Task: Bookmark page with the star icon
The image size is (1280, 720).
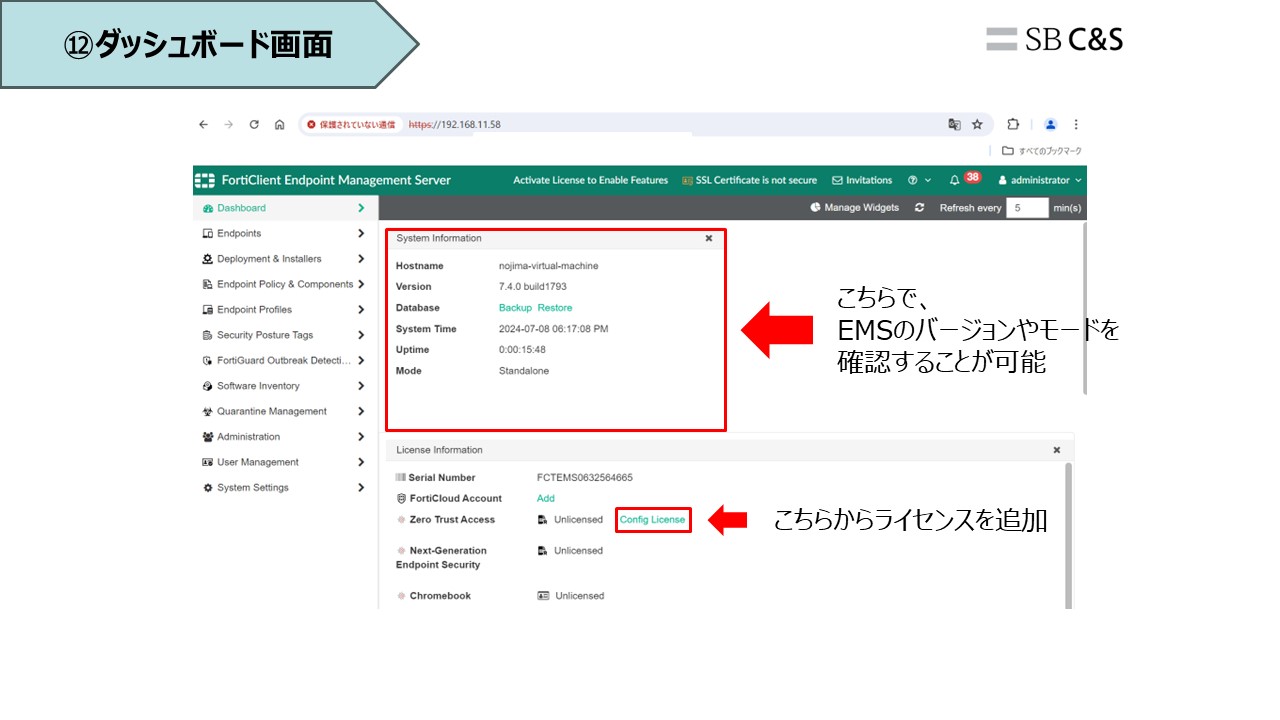Action: (977, 125)
